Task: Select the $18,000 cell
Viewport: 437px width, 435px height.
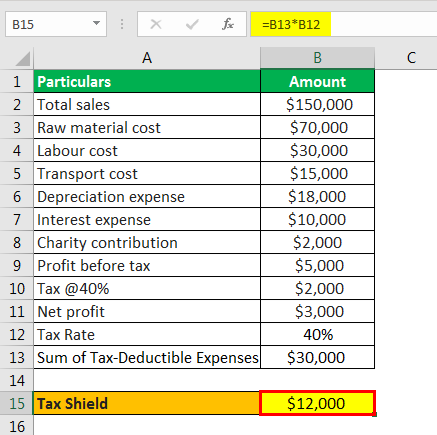Action: (x=317, y=197)
